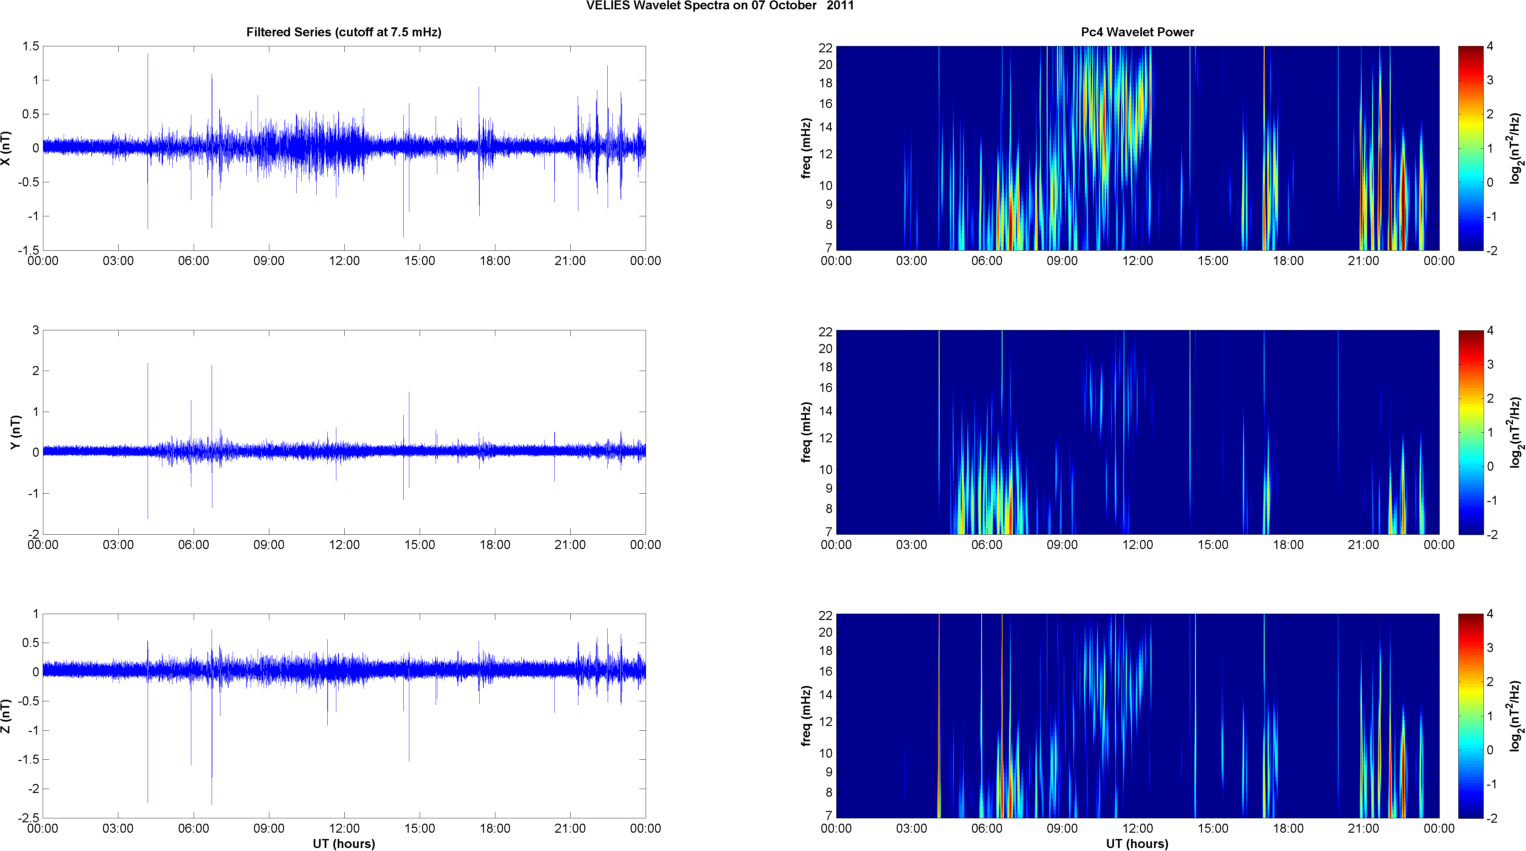The image size is (1526, 851).
Task: Click 'UT (hours)' label under the bottom spectrogram
Action: click(1137, 843)
